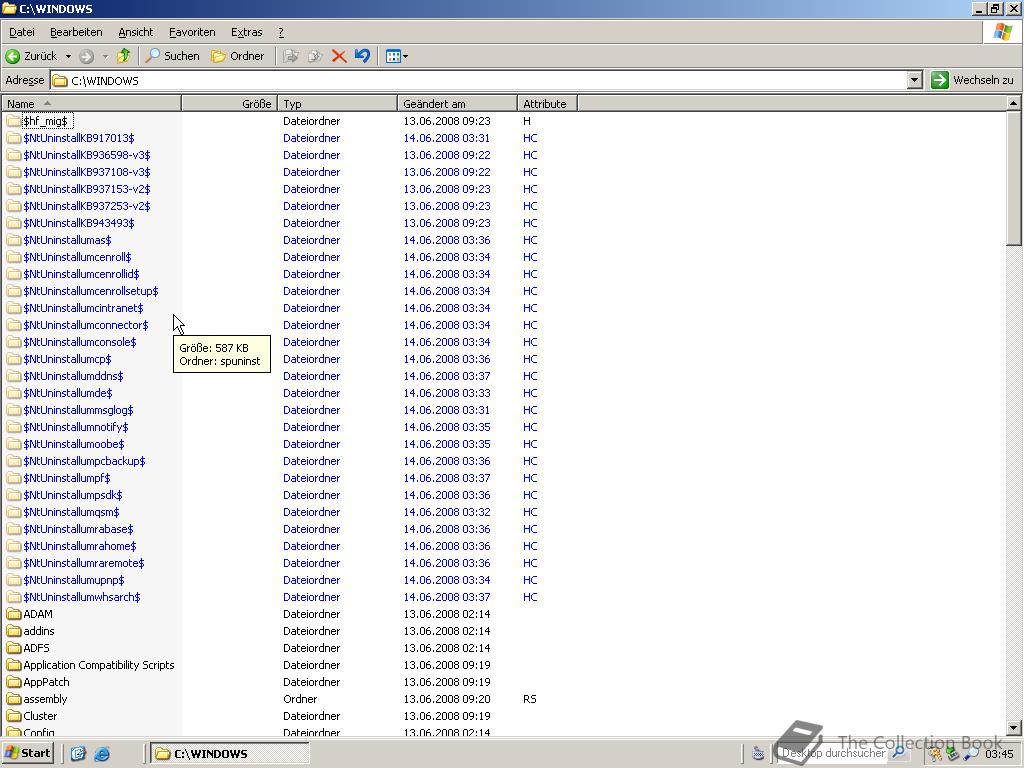Select the Application Compatibility Scripts folder name
This screenshot has height=768, width=1024.
[99, 665]
